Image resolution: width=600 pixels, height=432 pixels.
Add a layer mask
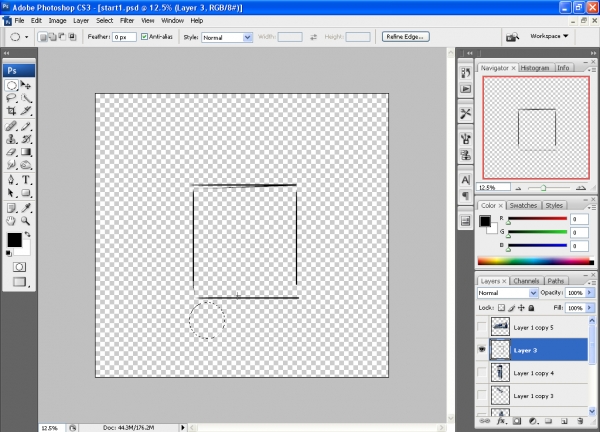tap(517, 421)
